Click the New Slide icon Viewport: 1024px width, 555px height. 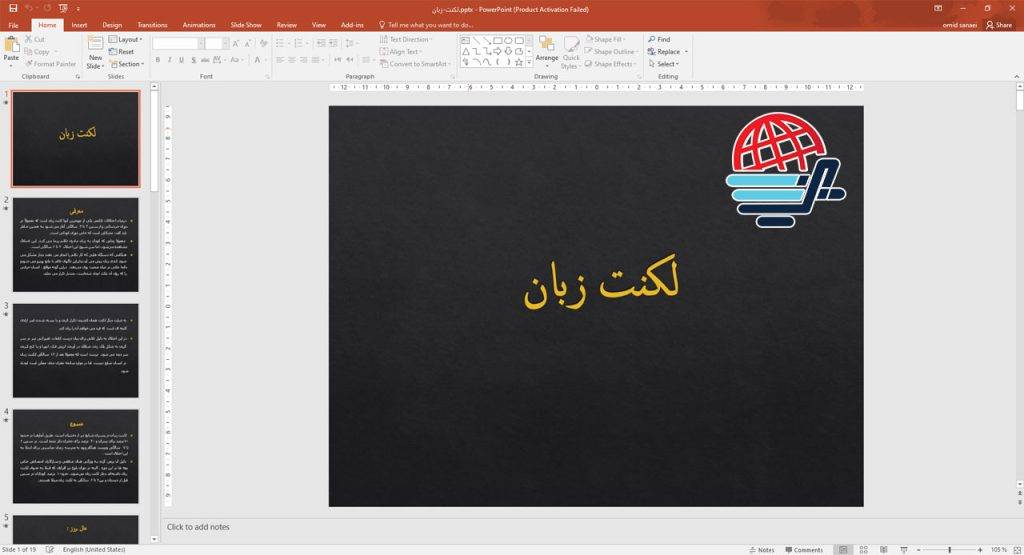tap(95, 44)
